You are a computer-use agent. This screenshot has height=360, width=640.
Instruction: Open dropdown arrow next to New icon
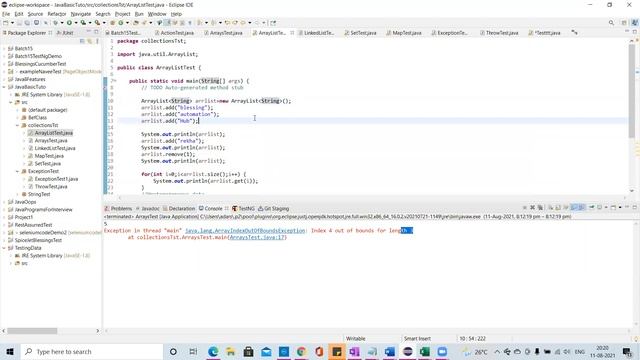(x=12, y=23)
